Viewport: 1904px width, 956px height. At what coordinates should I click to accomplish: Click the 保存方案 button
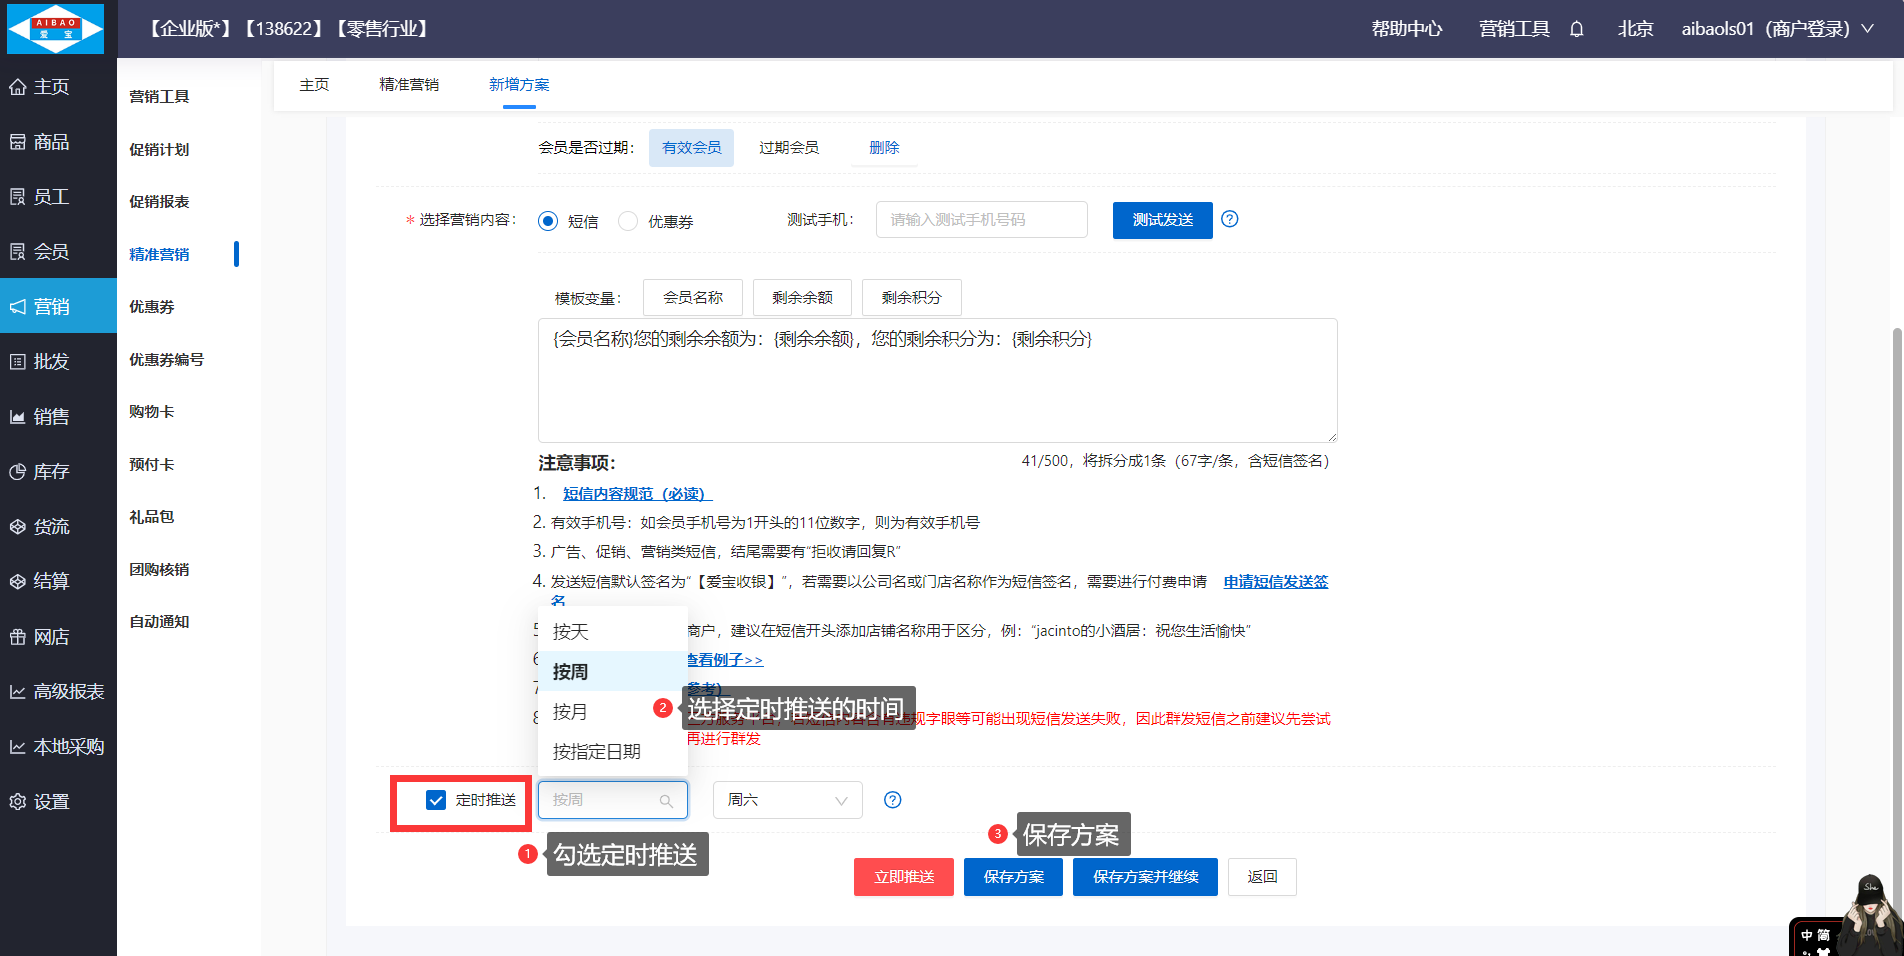pos(1013,877)
